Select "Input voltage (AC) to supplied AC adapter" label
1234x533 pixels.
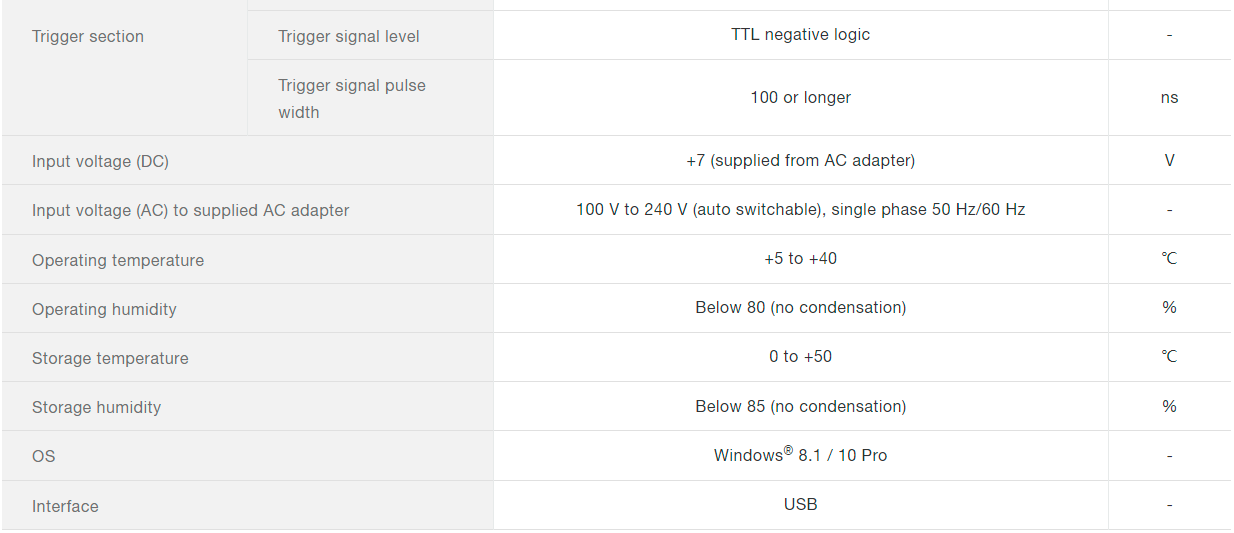[x=191, y=210]
